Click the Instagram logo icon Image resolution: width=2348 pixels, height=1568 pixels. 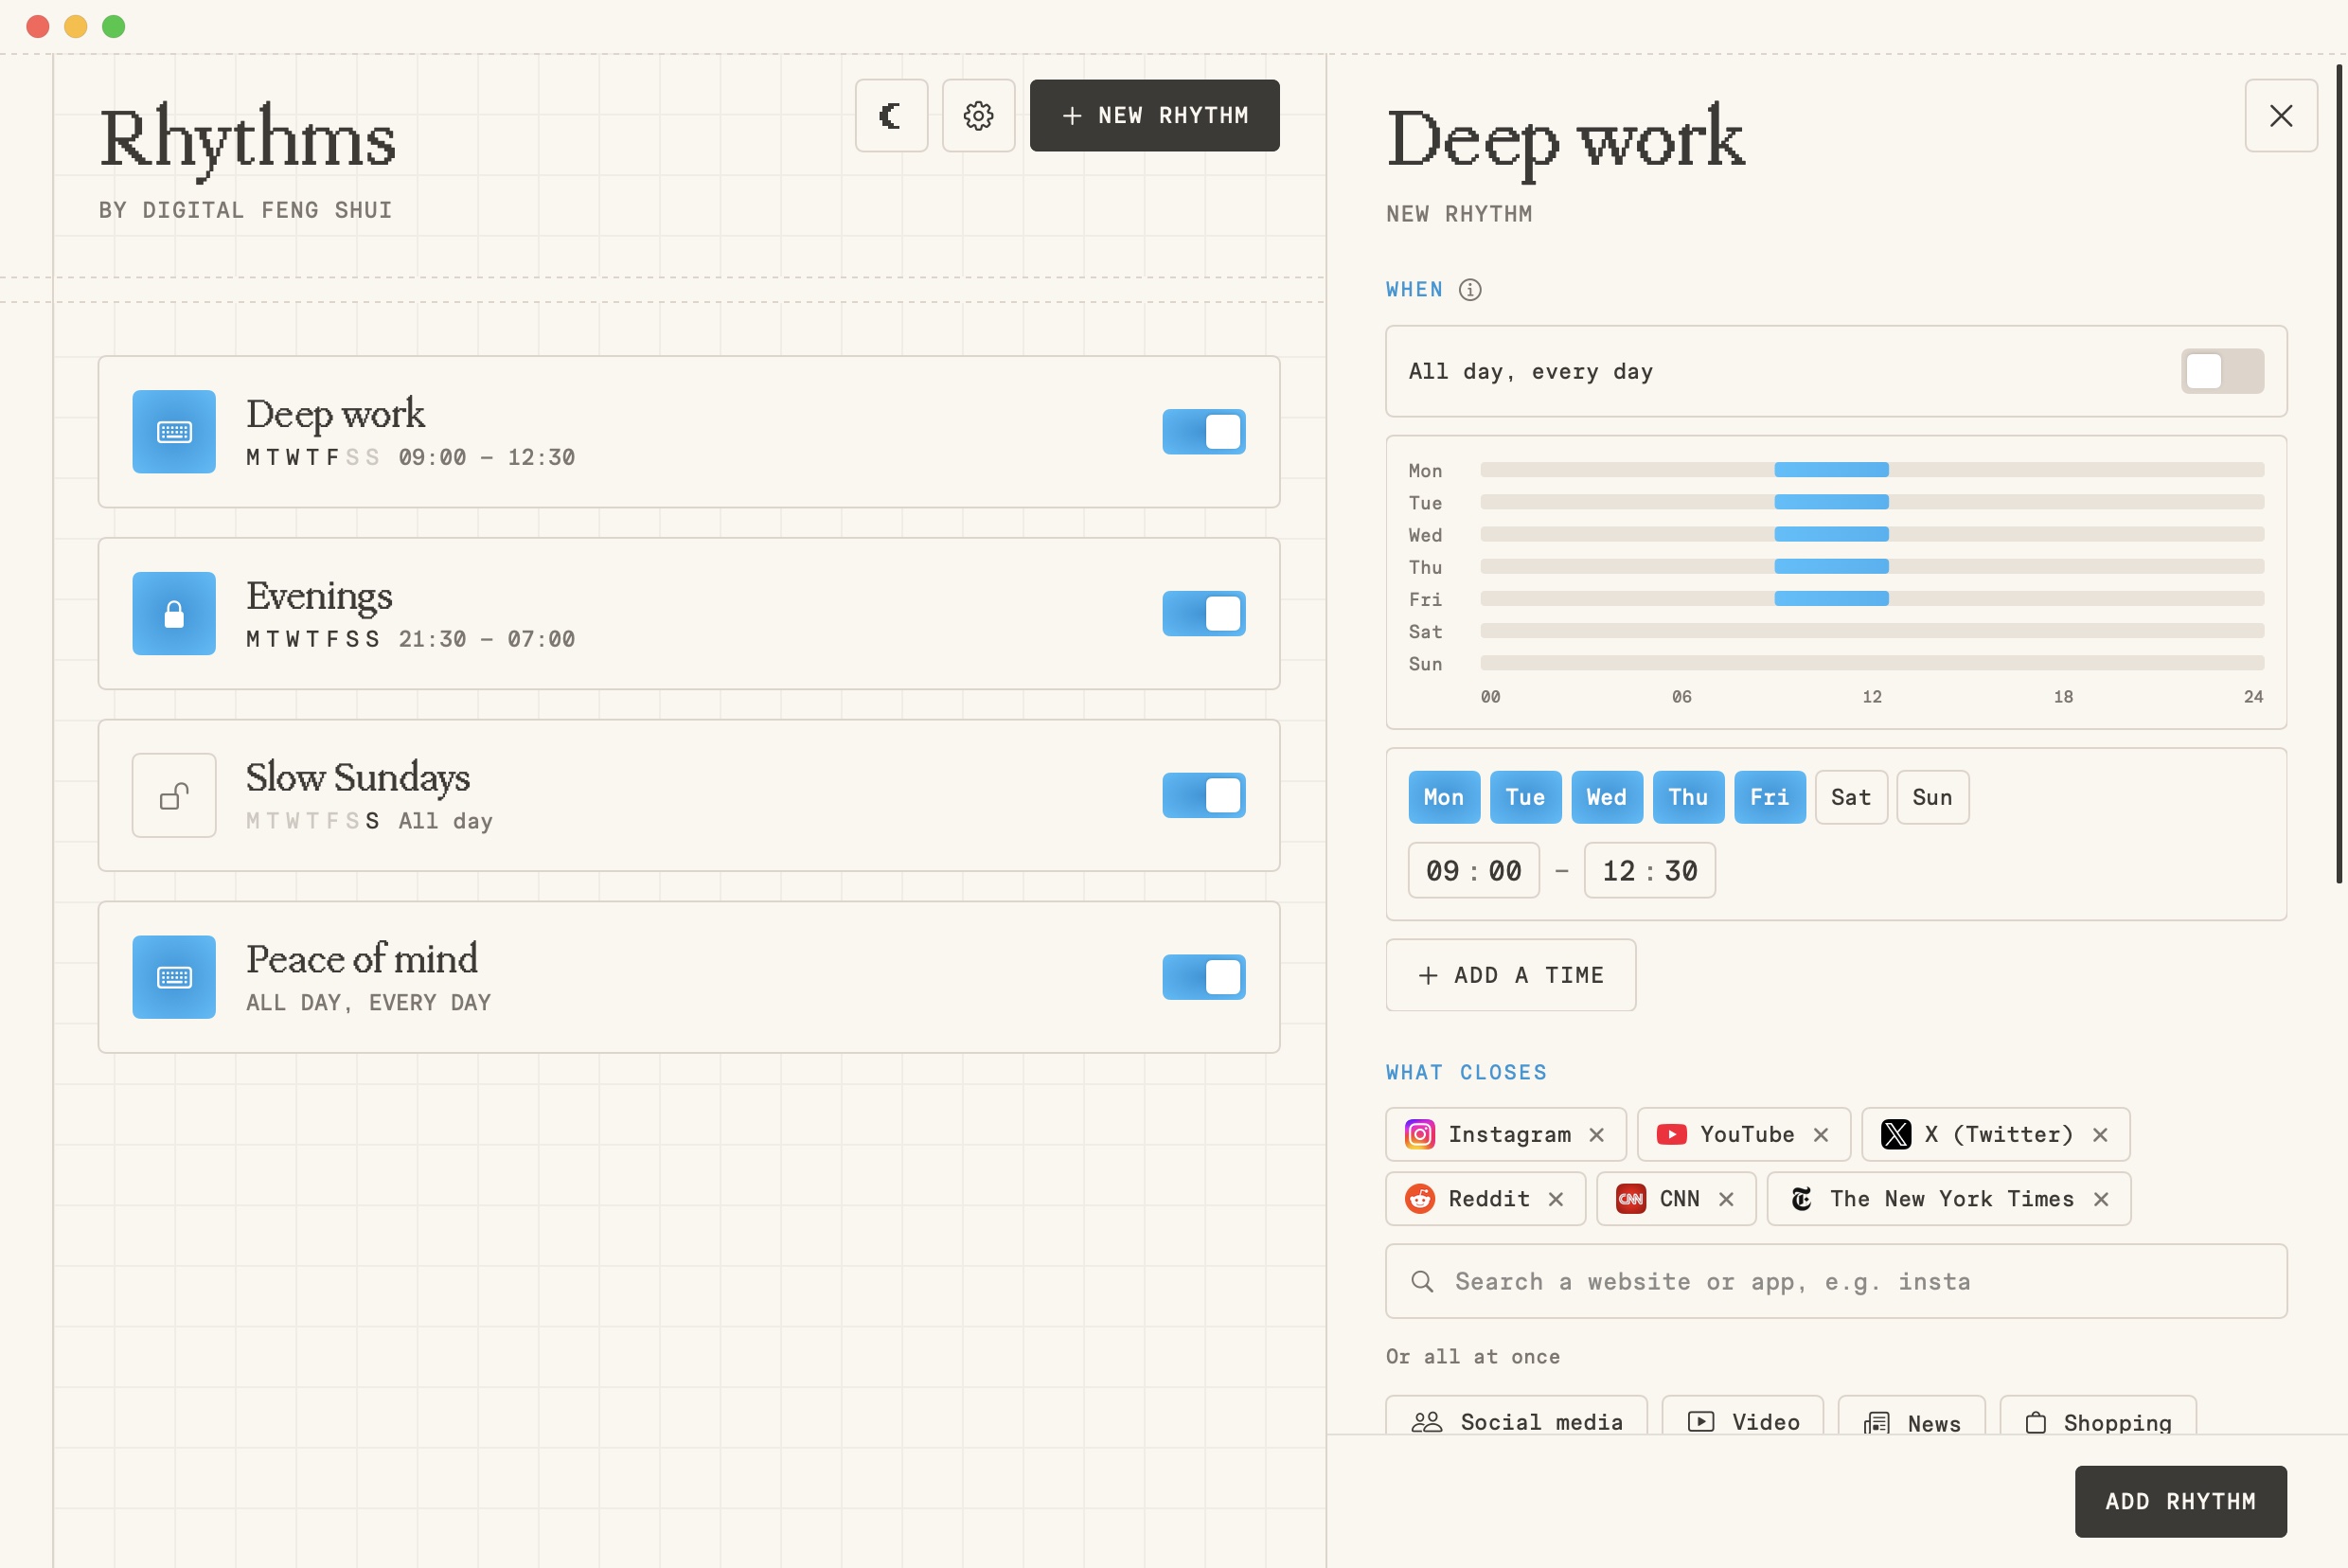(1420, 1135)
